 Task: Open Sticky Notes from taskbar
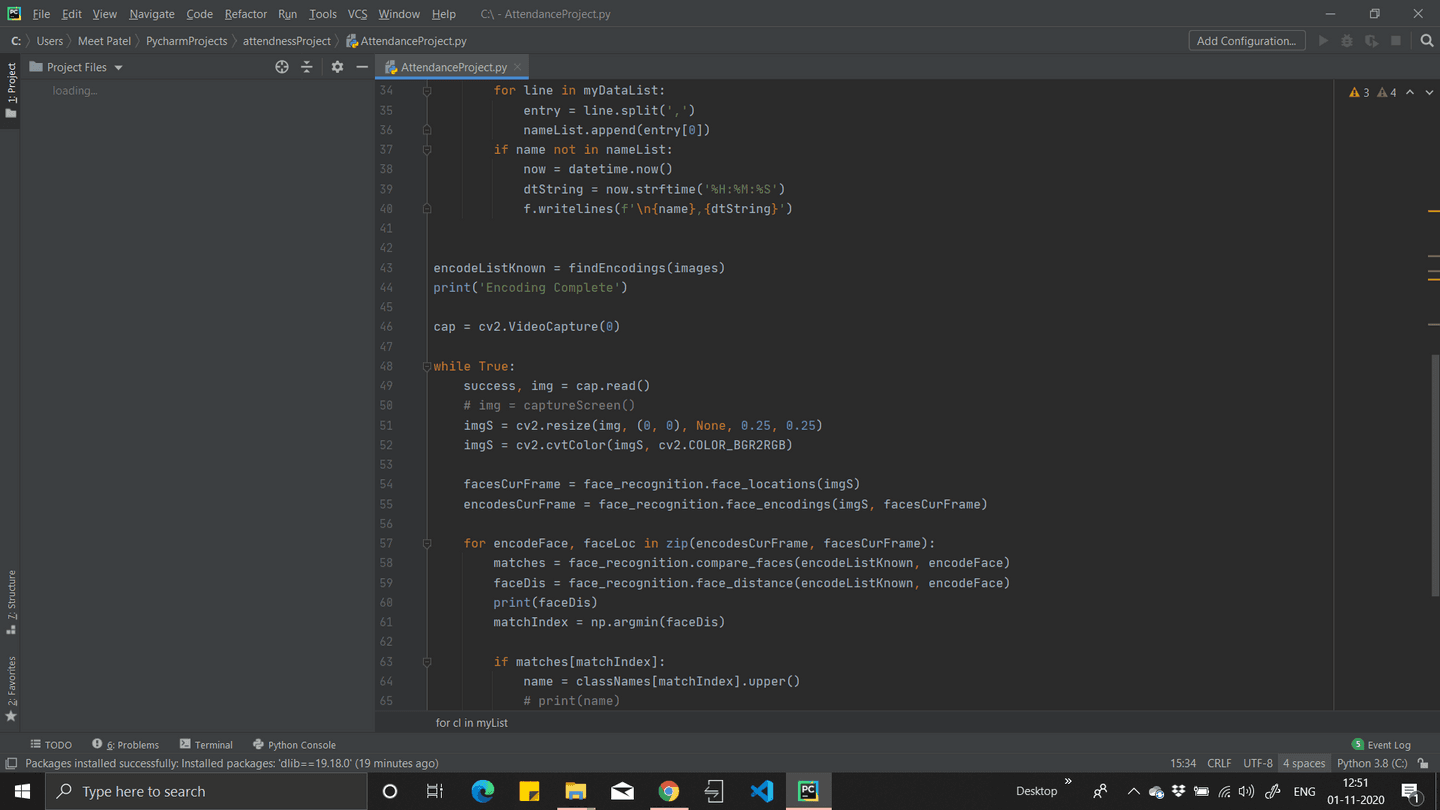click(529, 791)
